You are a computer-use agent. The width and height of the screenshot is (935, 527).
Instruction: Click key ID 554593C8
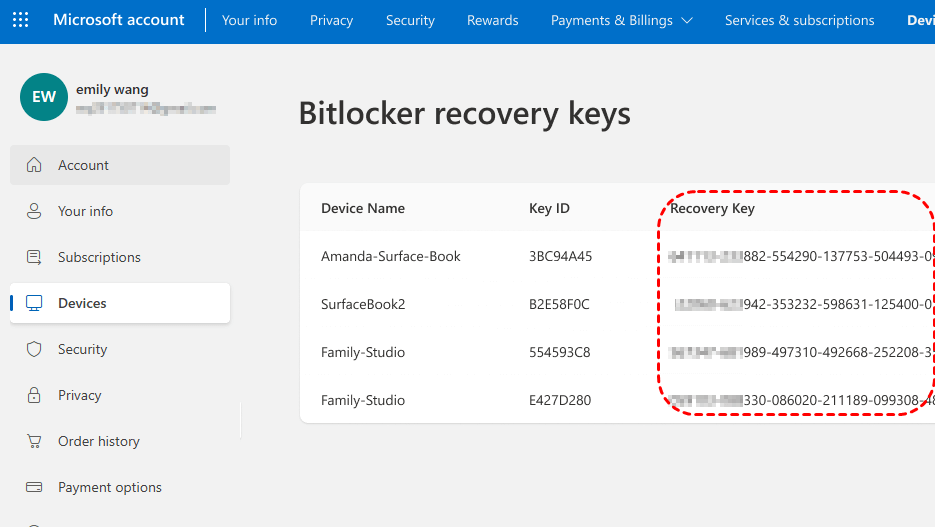point(559,352)
